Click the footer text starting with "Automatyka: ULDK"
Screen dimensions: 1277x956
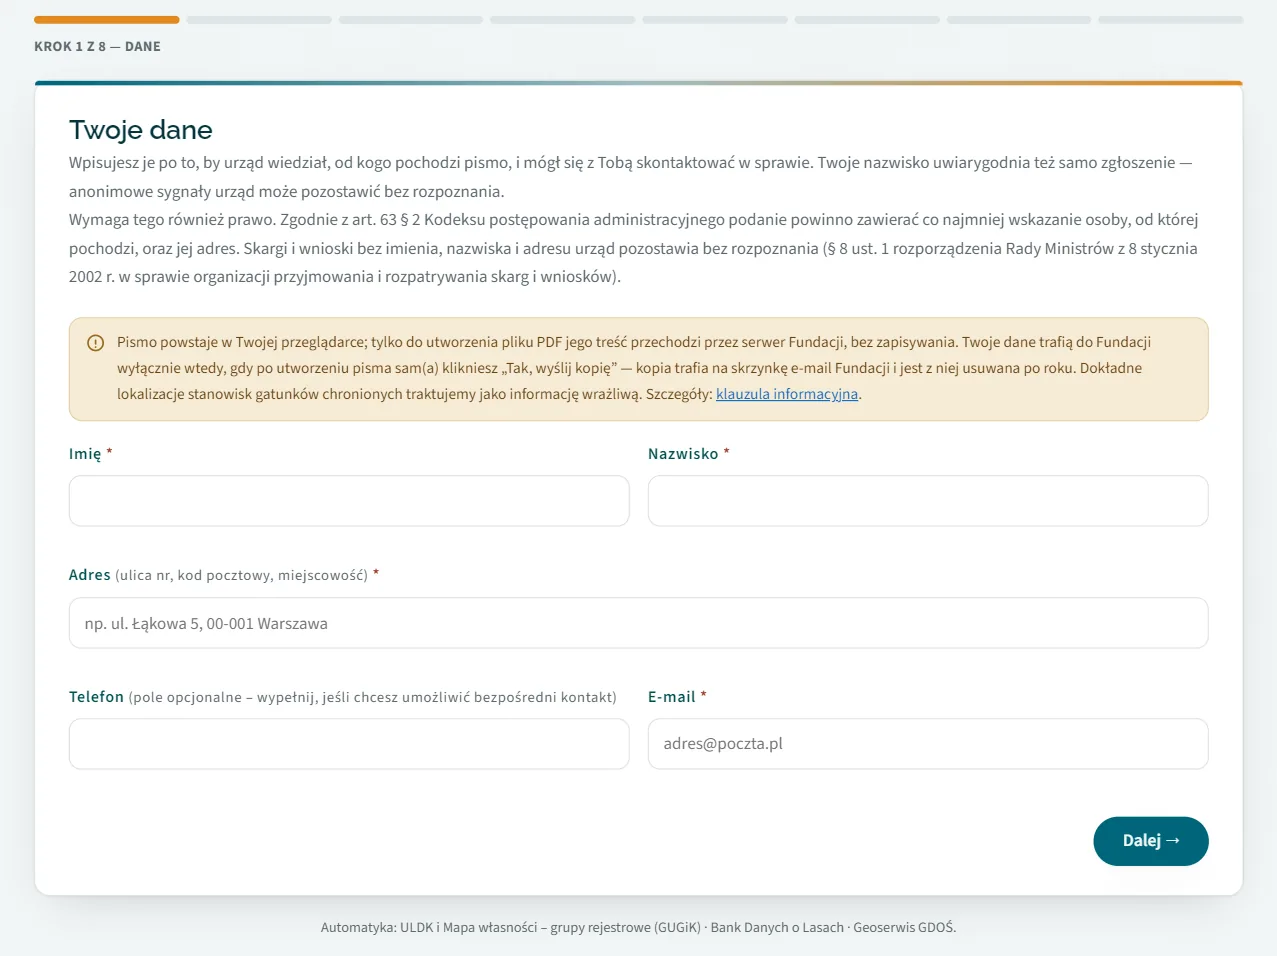click(638, 927)
